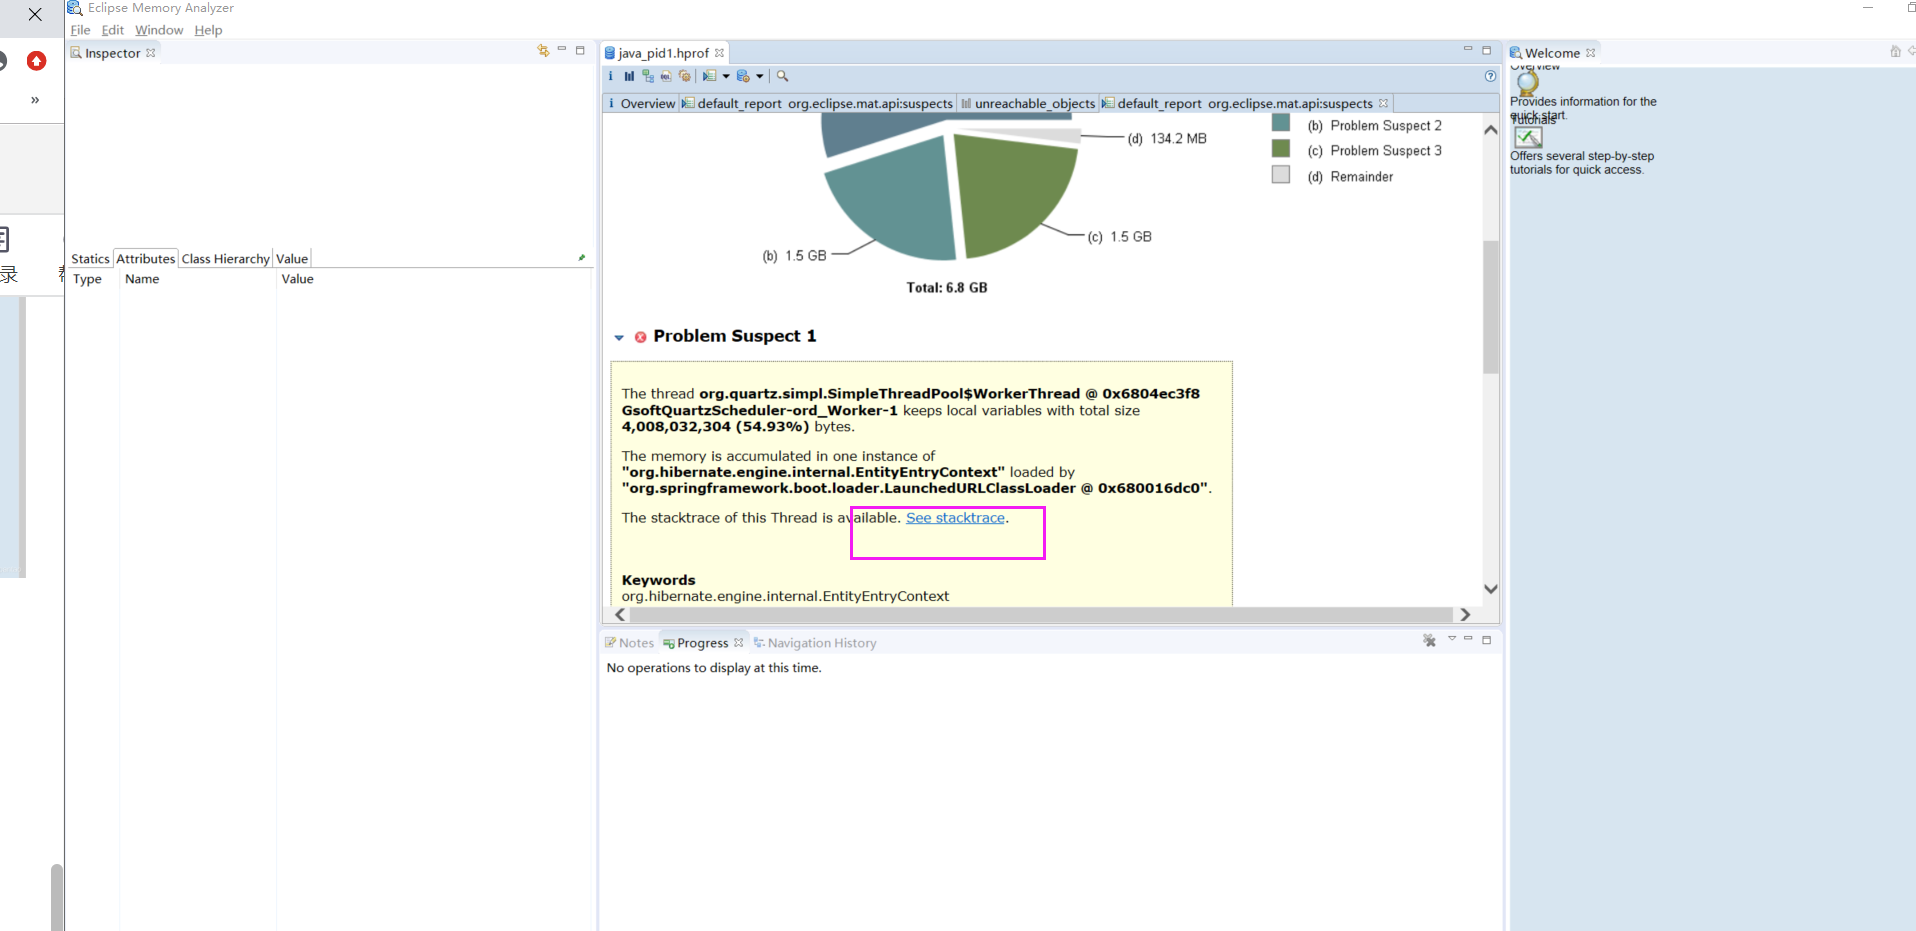The width and height of the screenshot is (1916, 931).
Task: Minimize the Progress view panel
Action: (1468, 638)
